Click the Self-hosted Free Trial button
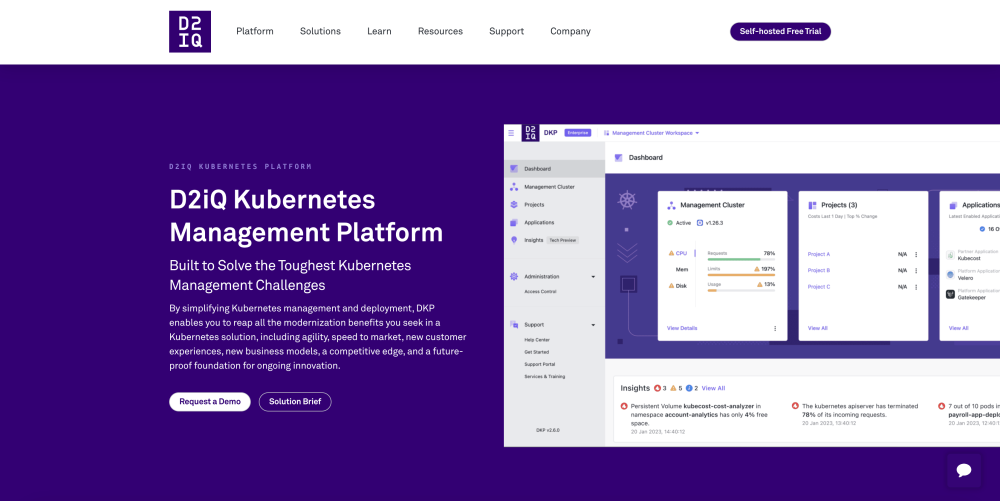The image size is (1000, 501). click(780, 31)
